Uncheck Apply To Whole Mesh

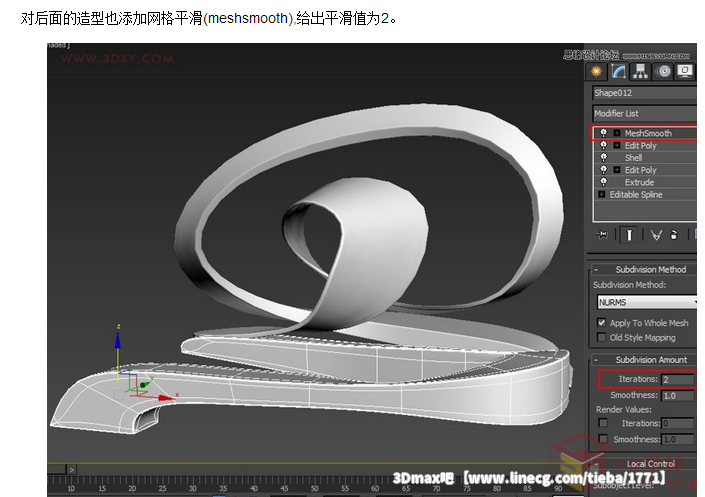pos(602,322)
